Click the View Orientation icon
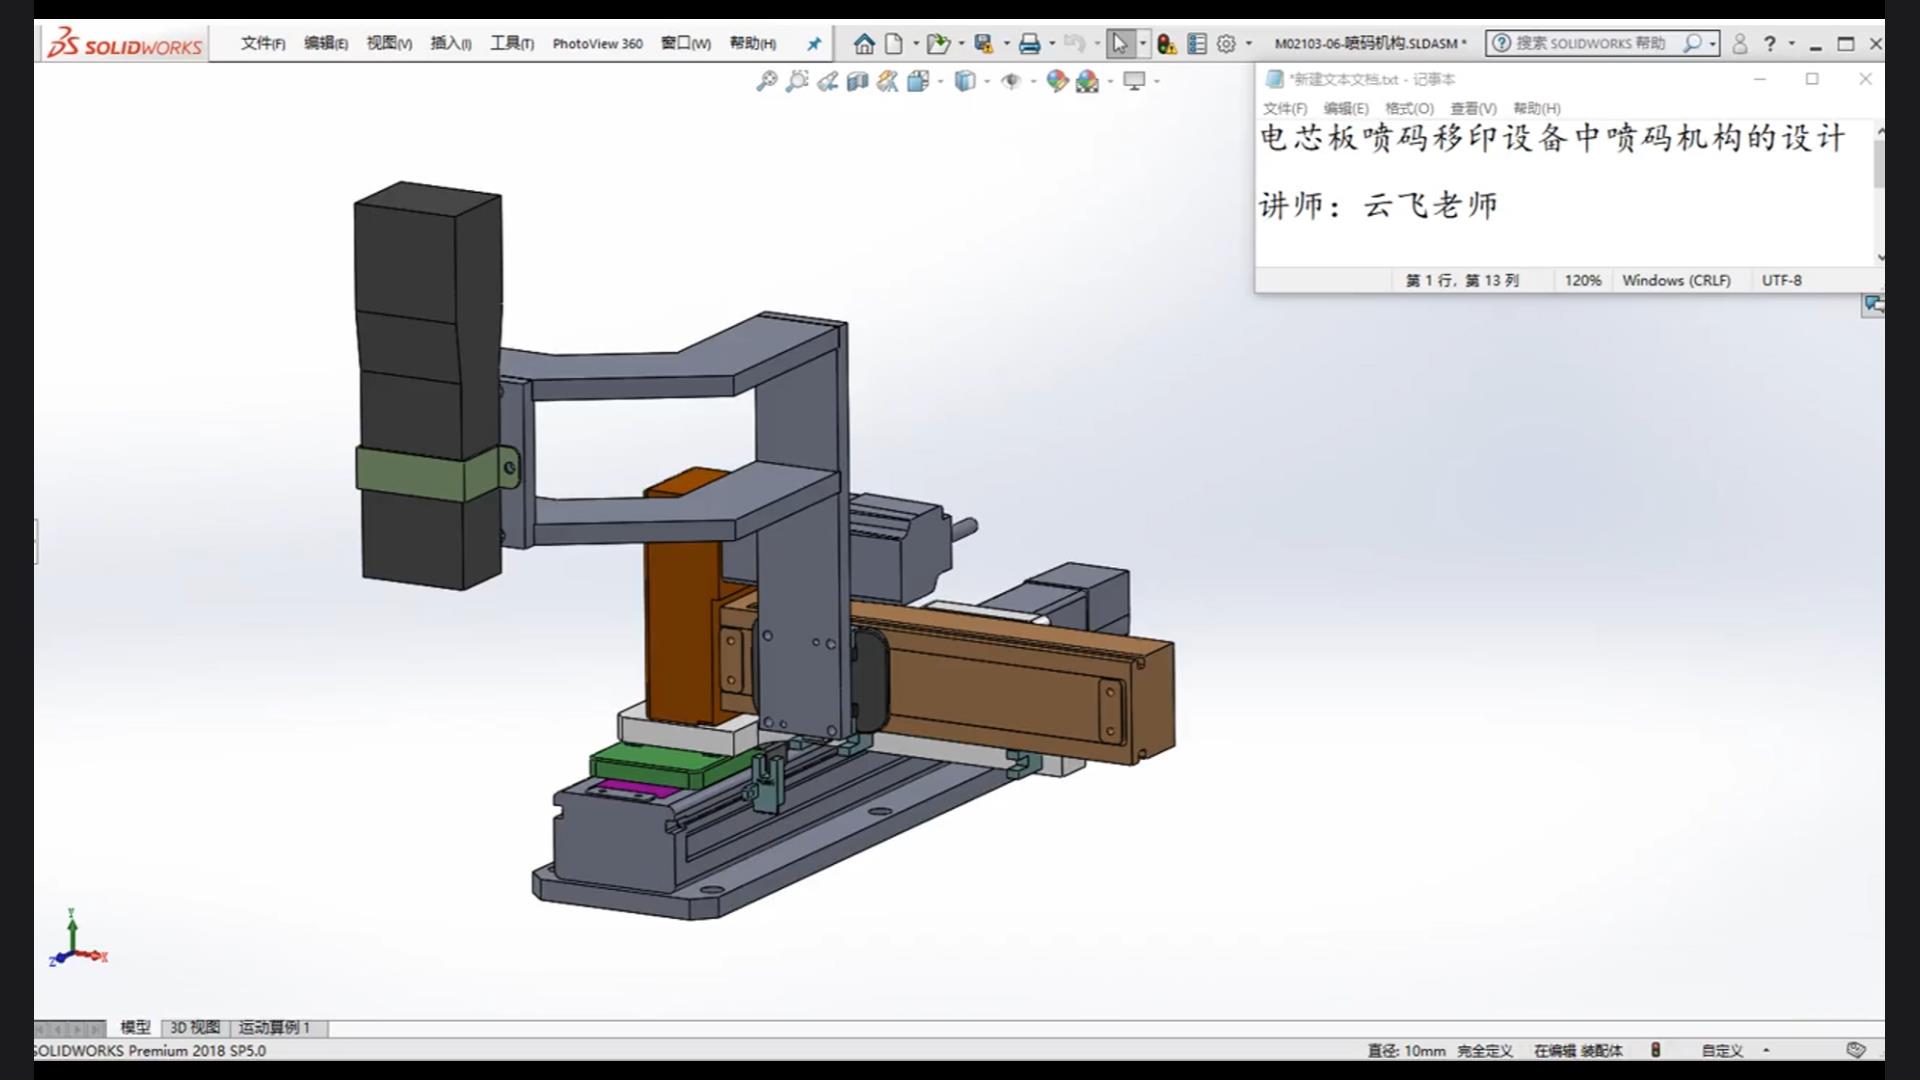The height and width of the screenshot is (1080, 1920). coord(918,81)
